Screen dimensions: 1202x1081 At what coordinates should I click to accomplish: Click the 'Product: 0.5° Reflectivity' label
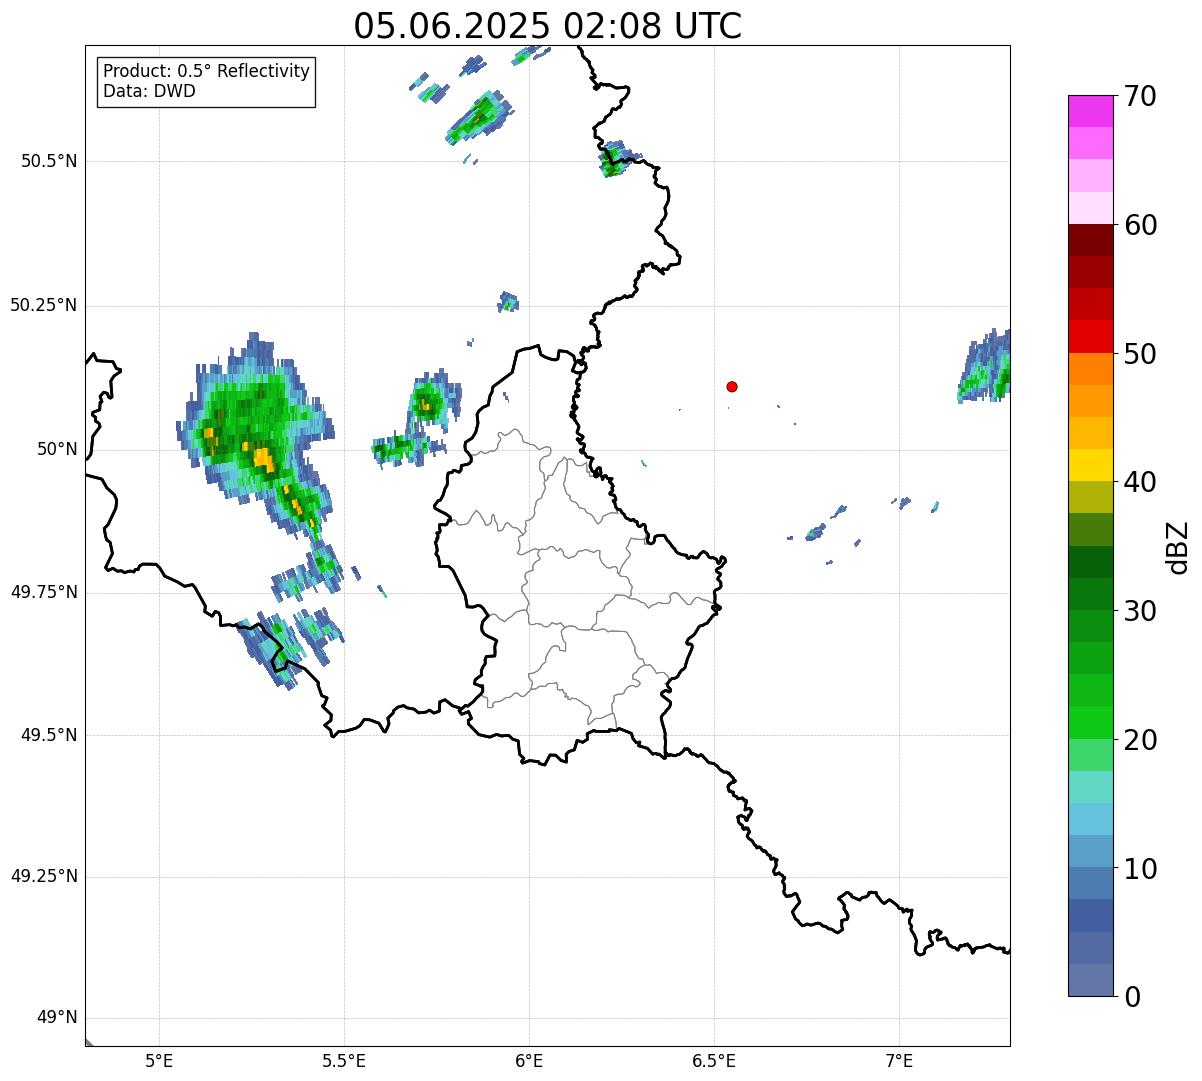206,72
